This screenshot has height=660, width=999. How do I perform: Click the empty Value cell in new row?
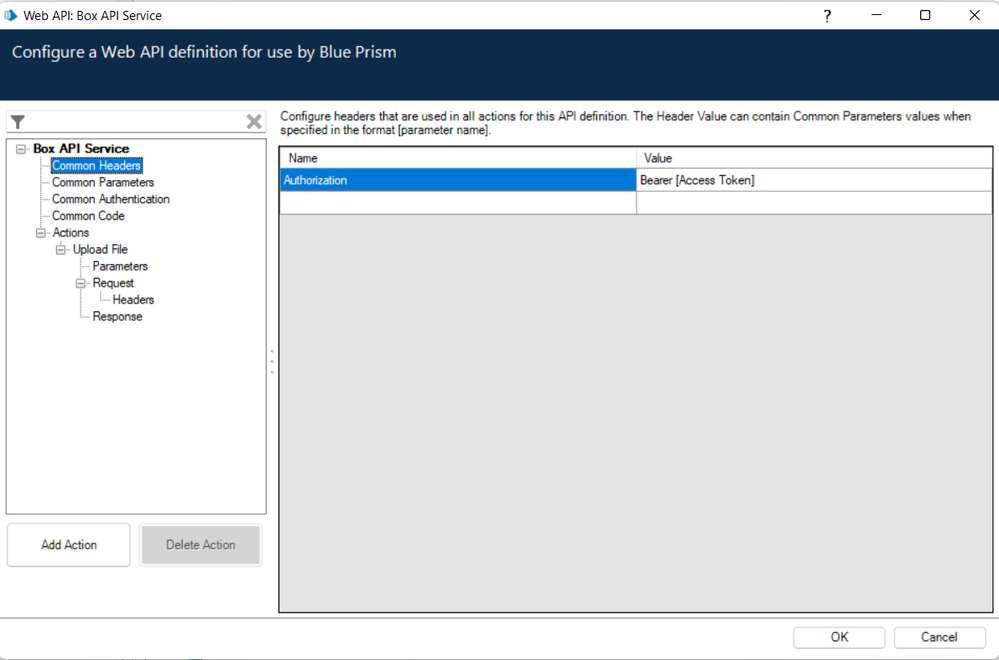click(x=814, y=203)
